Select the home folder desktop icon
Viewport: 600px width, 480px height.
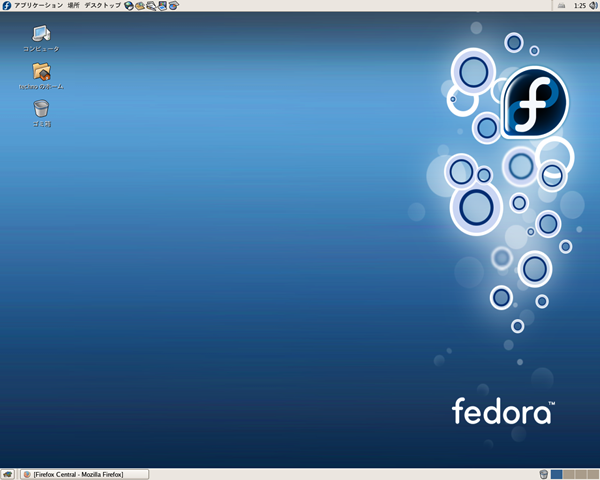click(x=41, y=72)
